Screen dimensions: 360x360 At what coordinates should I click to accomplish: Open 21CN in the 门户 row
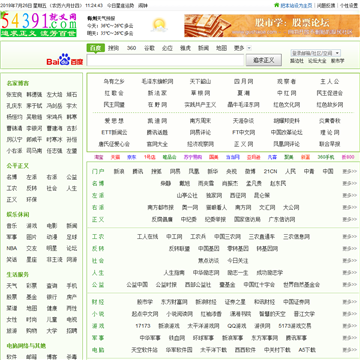point(270,171)
